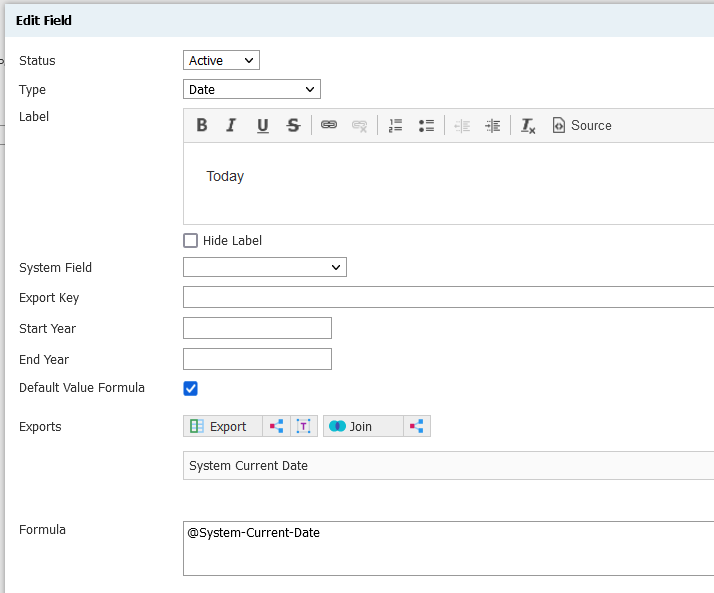
Task: Open the Status dropdown showing Active
Action: click(x=221, y=60)
